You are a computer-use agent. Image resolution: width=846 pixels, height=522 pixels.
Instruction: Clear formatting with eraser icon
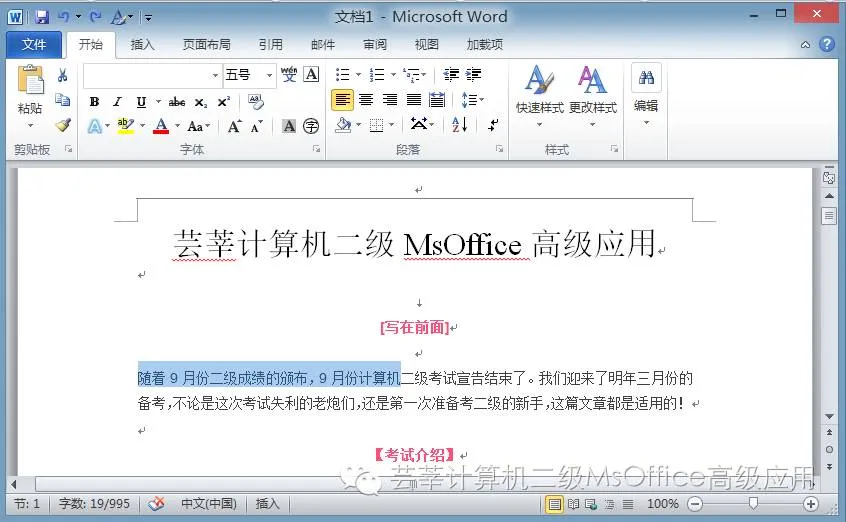[x=256, y=101]
